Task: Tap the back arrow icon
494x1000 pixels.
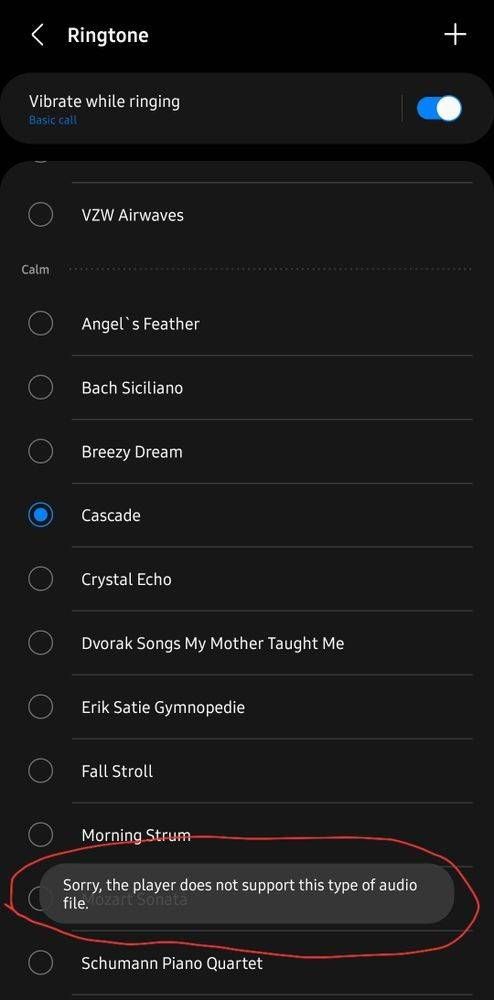Action: (38, 35)
